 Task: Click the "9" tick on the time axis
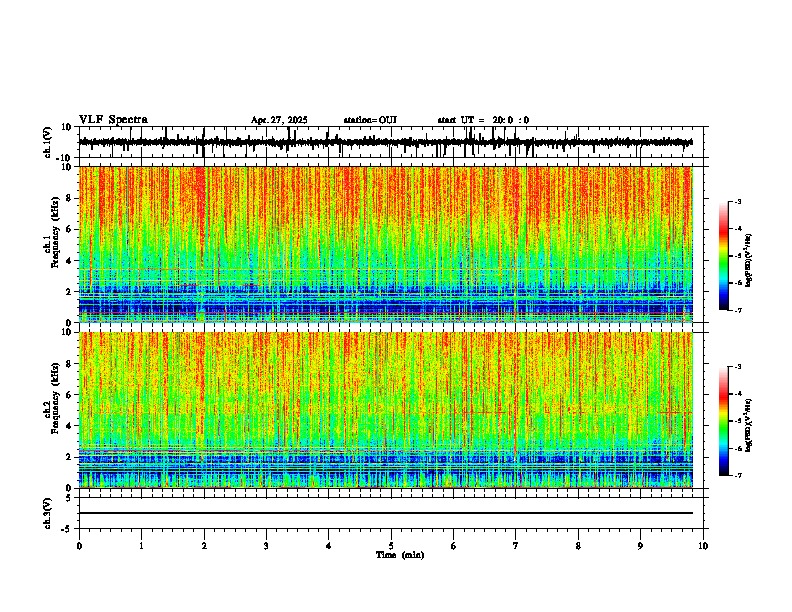(x=640, y=546)
